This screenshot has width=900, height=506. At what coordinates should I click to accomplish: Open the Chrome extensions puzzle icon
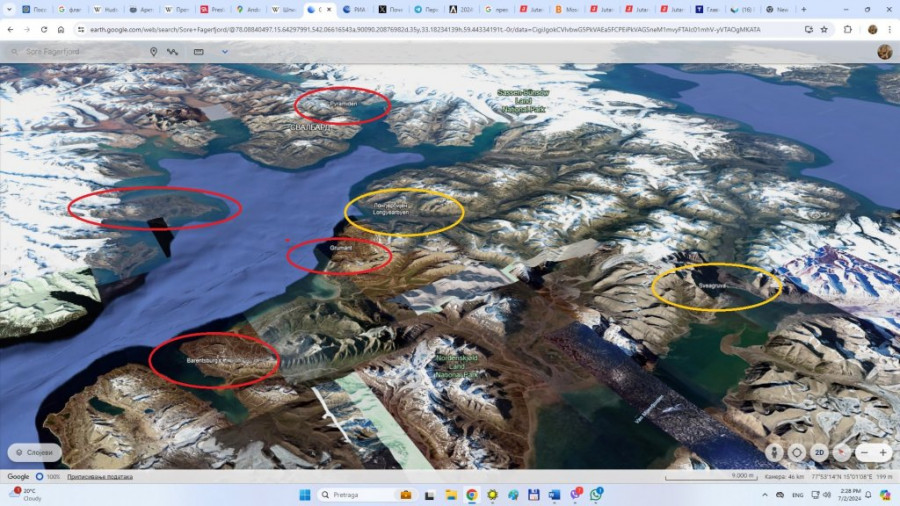tap(848, 29)
